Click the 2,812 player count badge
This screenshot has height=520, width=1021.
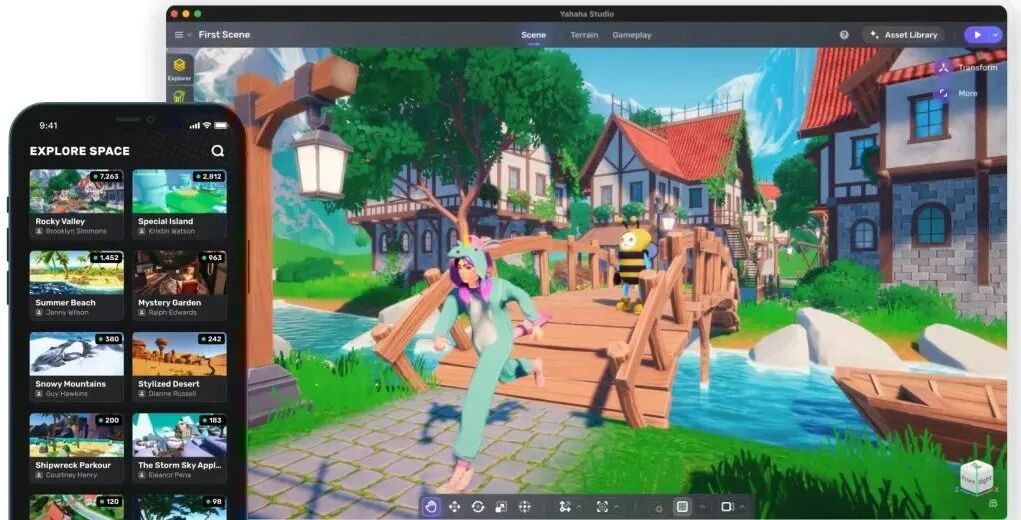208,176
